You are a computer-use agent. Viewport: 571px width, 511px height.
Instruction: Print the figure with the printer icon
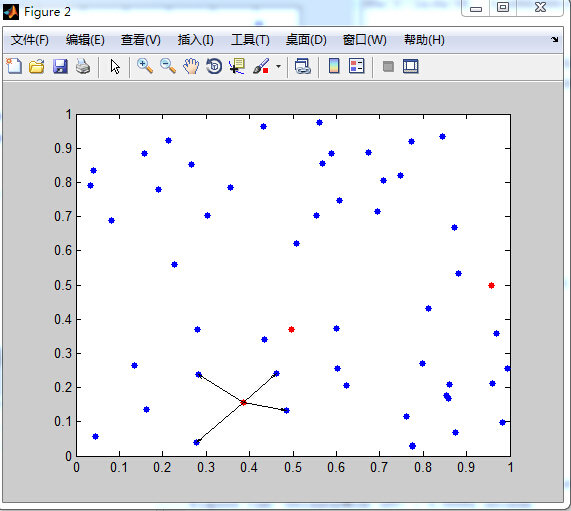83,67
